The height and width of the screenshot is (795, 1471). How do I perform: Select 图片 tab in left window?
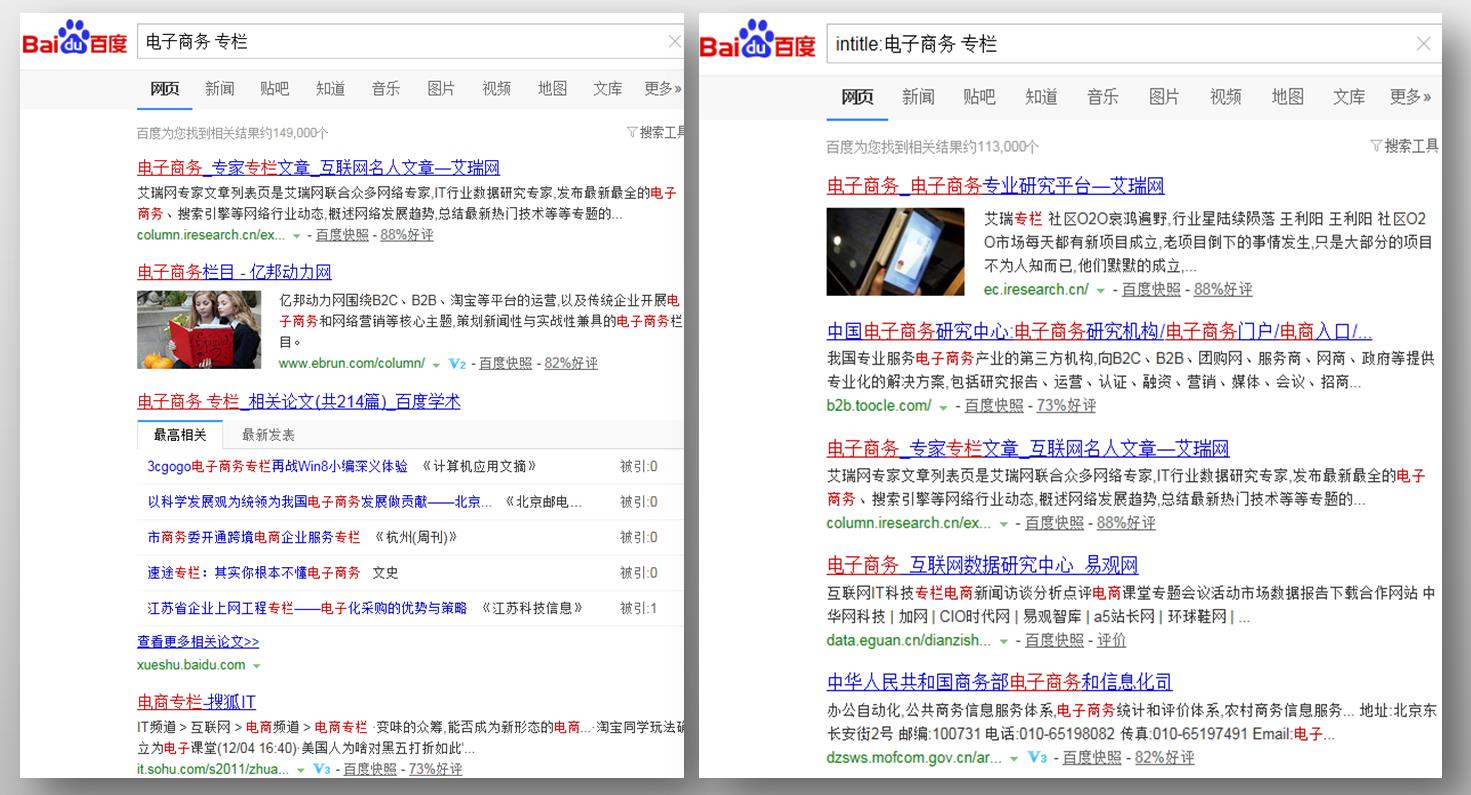(x=441, y=88)
